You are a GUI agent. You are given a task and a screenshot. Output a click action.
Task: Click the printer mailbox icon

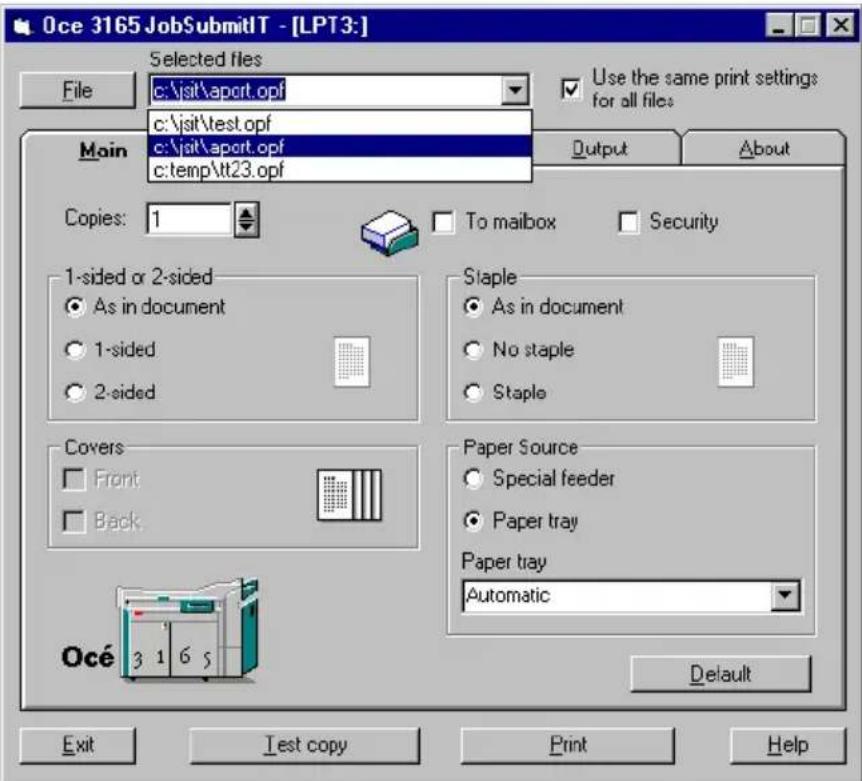[390, 232]
